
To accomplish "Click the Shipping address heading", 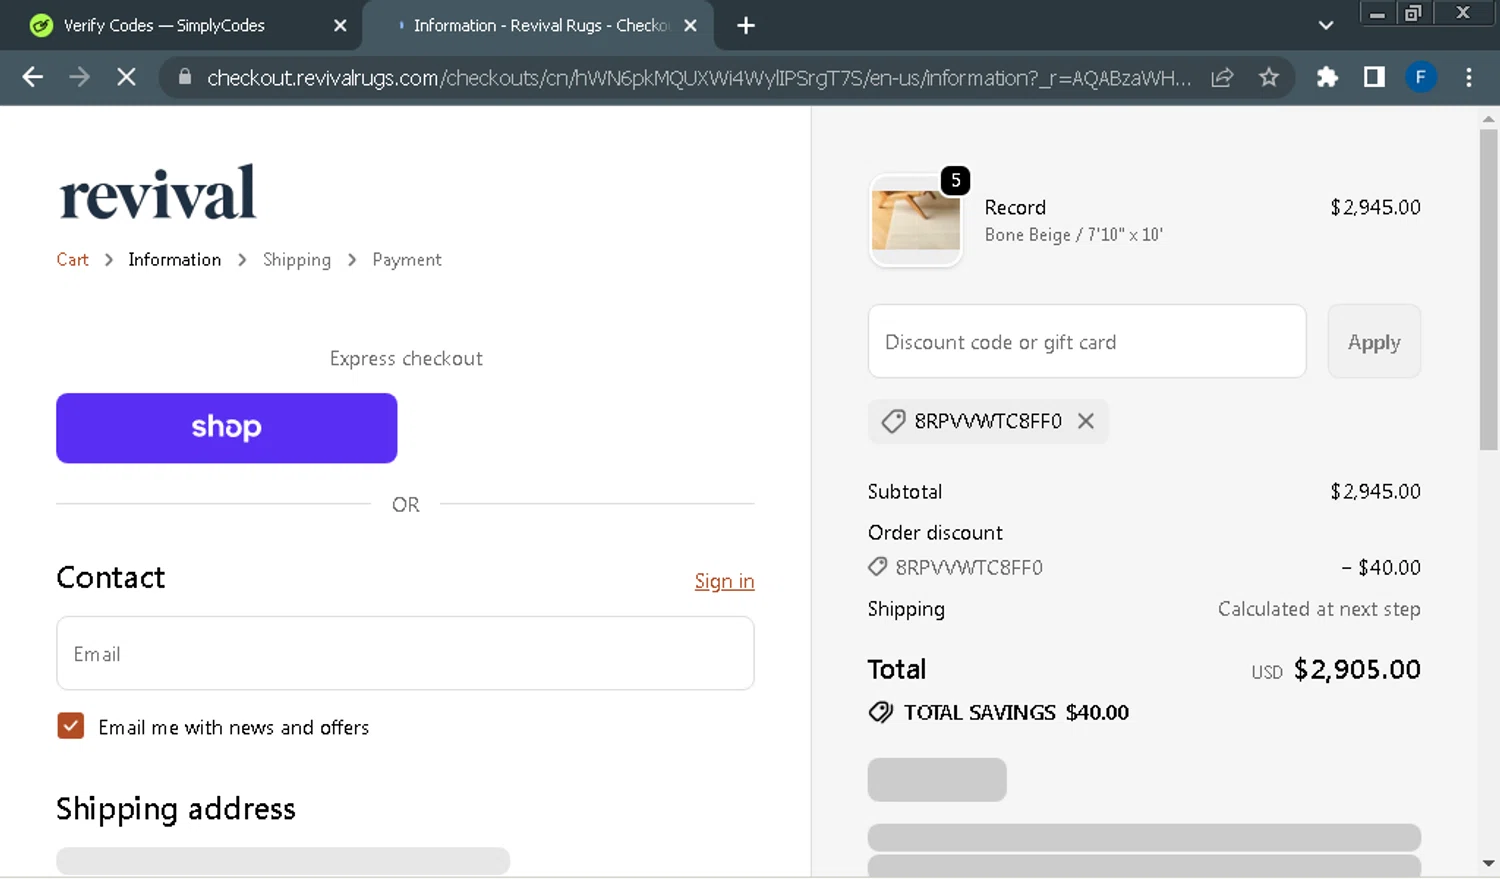I will coord(176,808).
